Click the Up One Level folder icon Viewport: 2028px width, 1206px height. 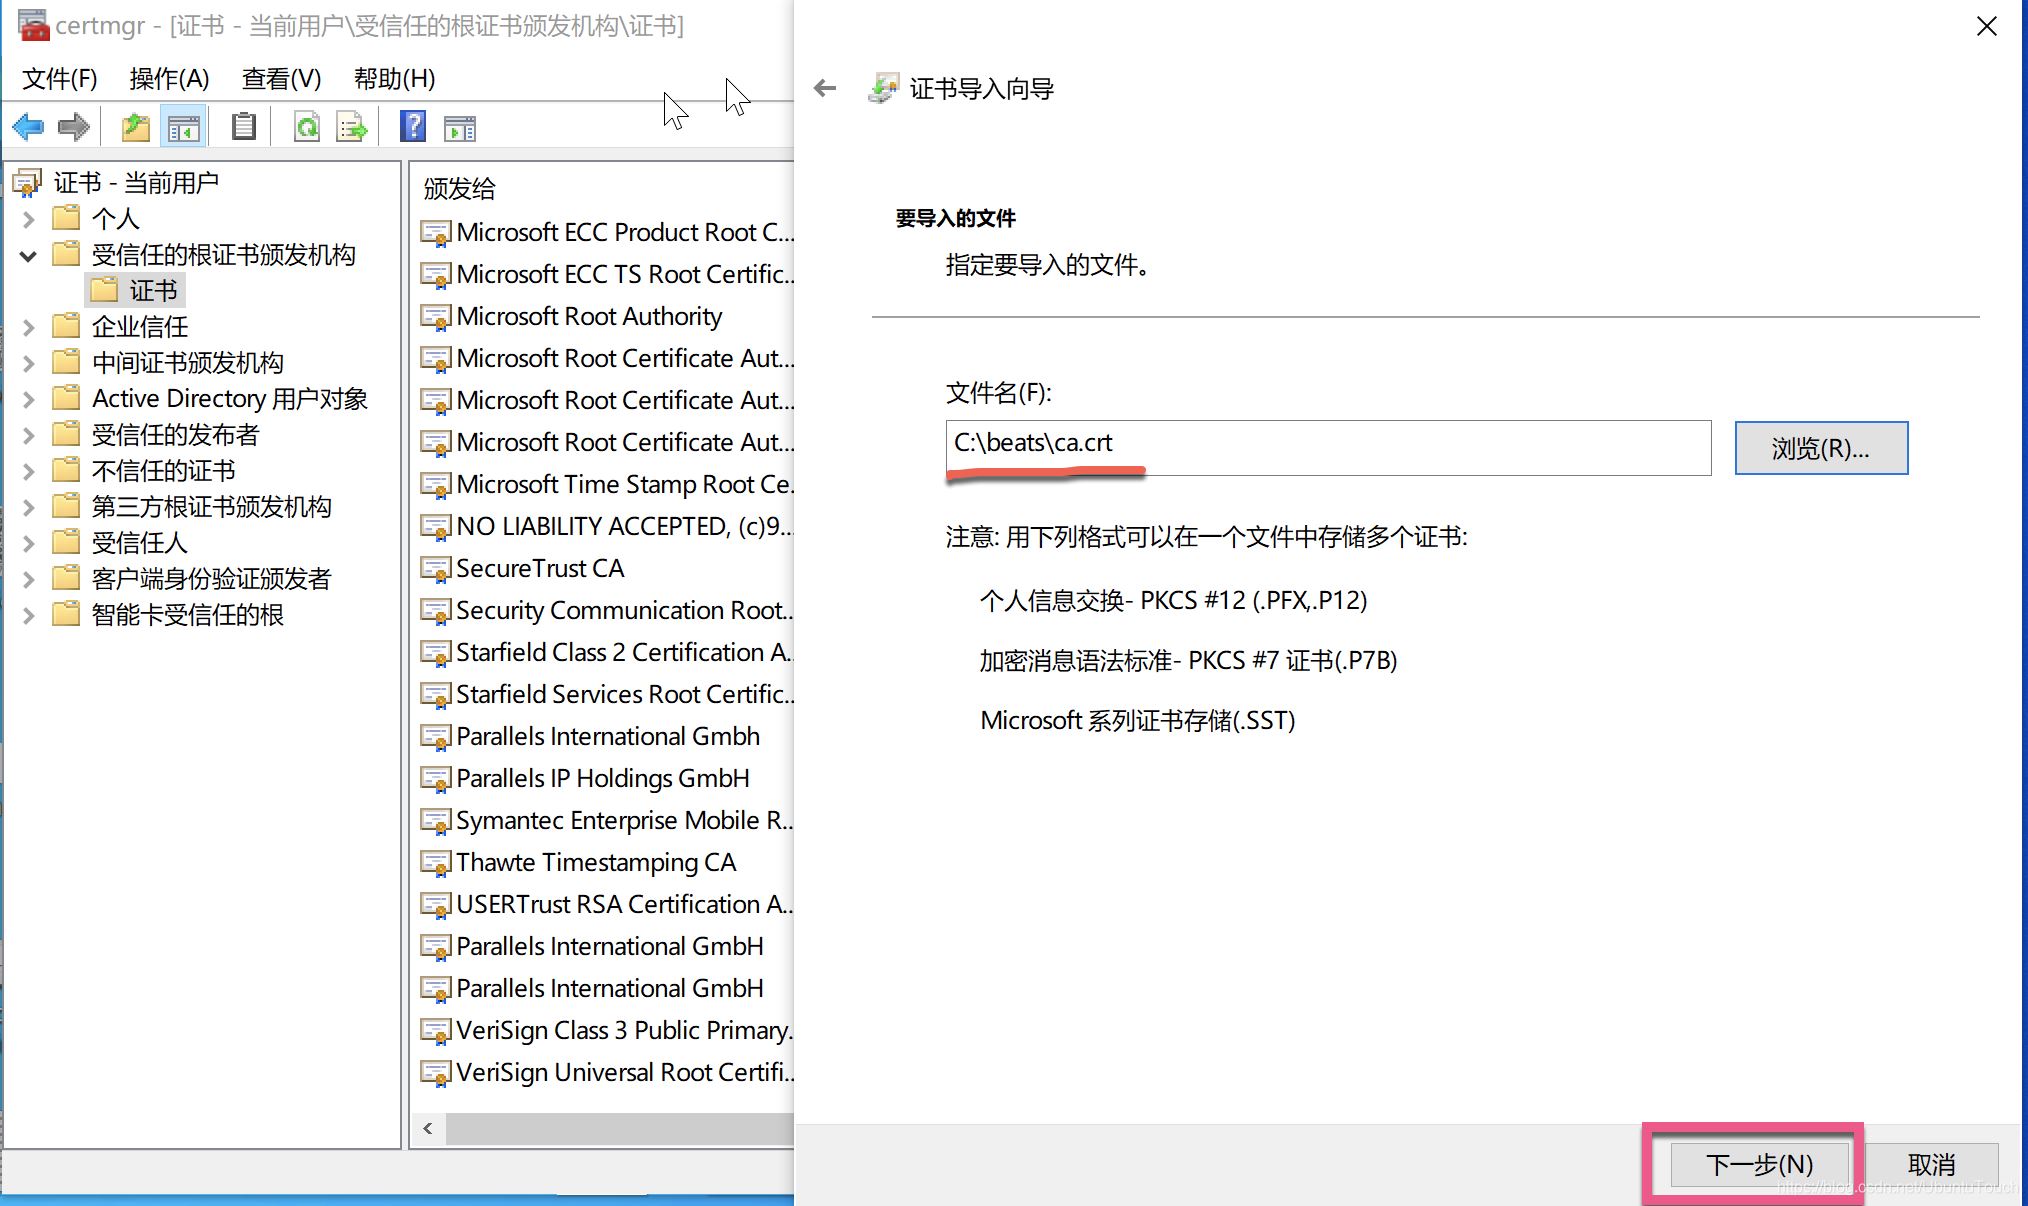pos(135,127)
